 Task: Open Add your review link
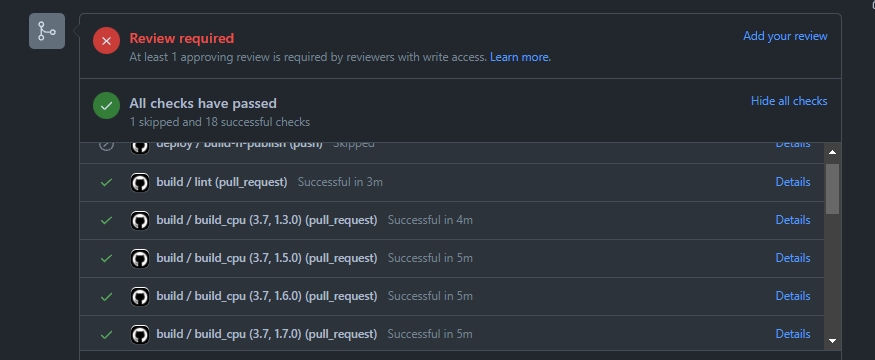pos(785,36)
